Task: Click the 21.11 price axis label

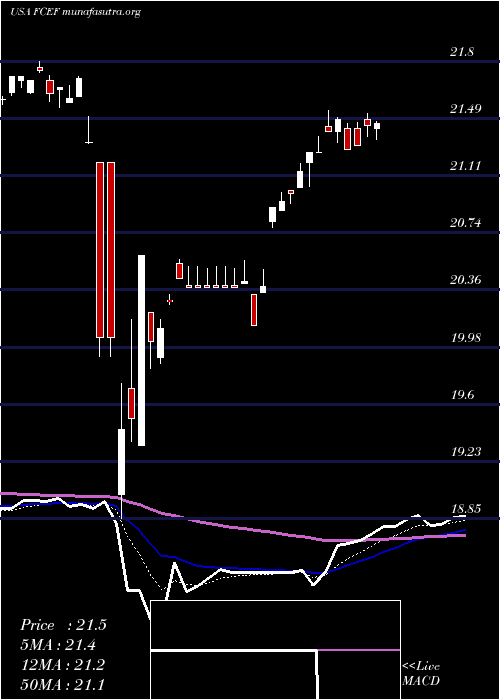Action: click(466, 166)
